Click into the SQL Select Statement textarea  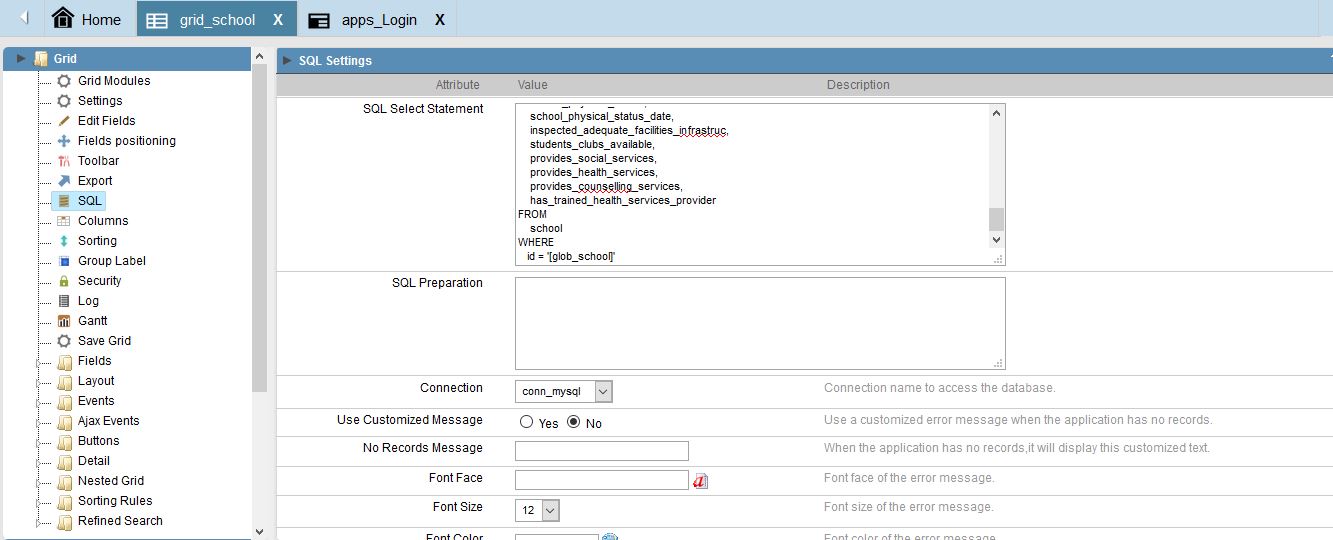pyautogui.click(x=760, y=184)
